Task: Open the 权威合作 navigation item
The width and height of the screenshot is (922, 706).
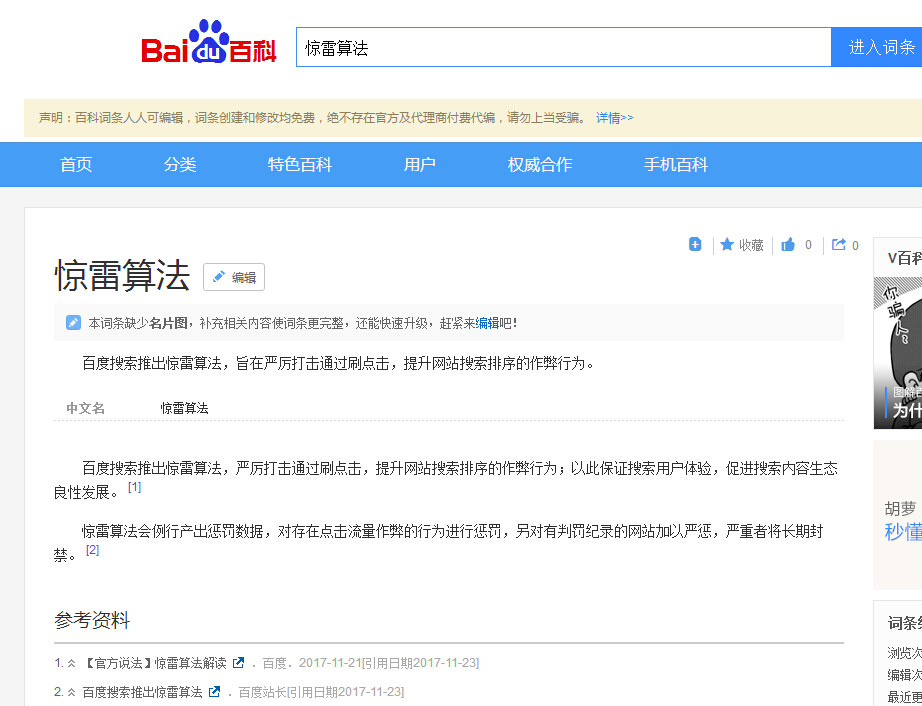Action: click(x=539, y=164)
